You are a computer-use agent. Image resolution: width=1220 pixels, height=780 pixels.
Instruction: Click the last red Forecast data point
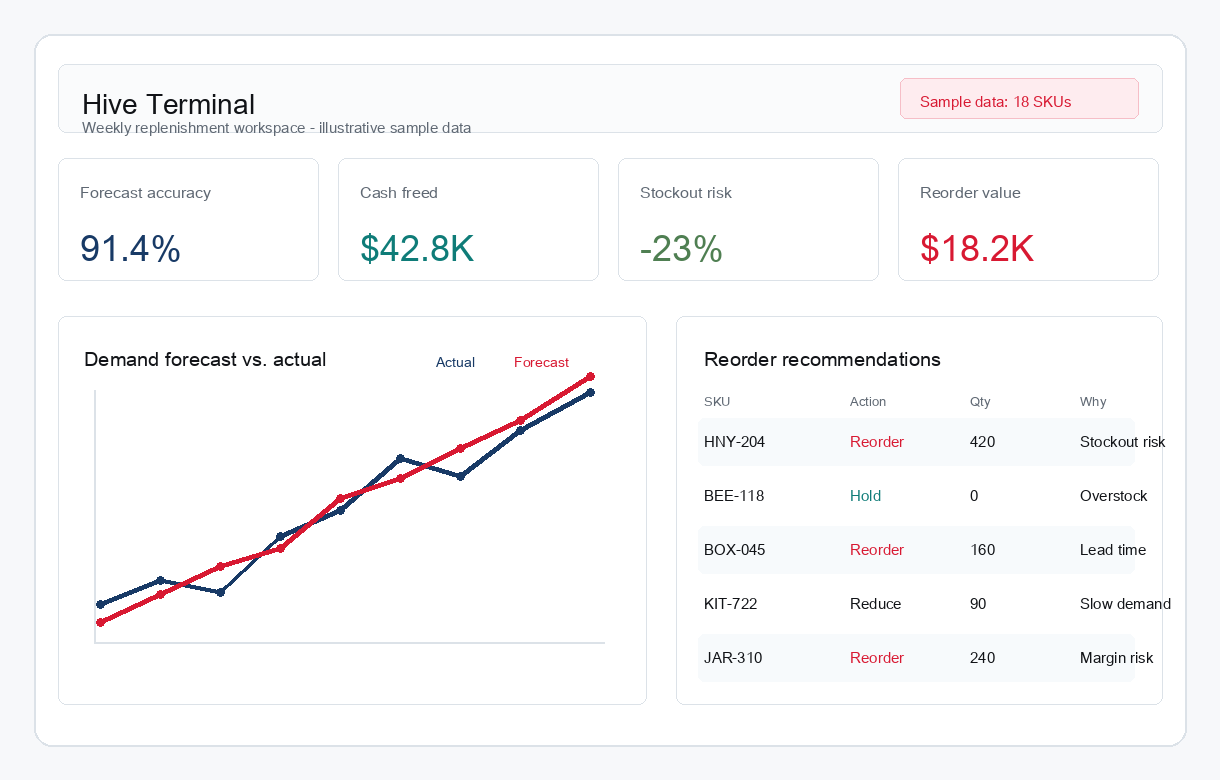[590, 377]
